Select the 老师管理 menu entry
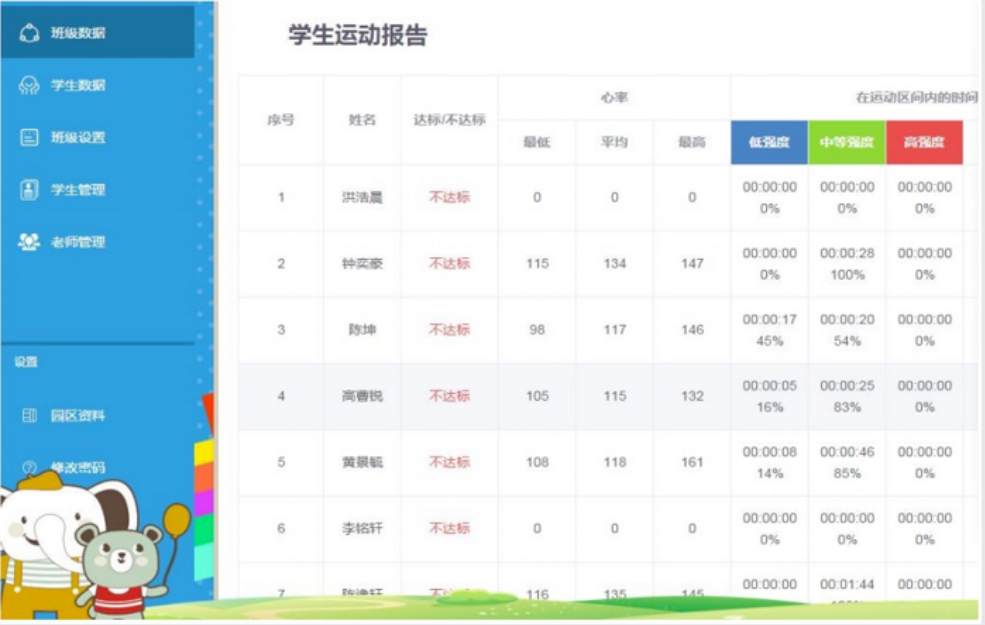Image resolution: width=985 pixels, height=625 pixels. click(78, 242)
